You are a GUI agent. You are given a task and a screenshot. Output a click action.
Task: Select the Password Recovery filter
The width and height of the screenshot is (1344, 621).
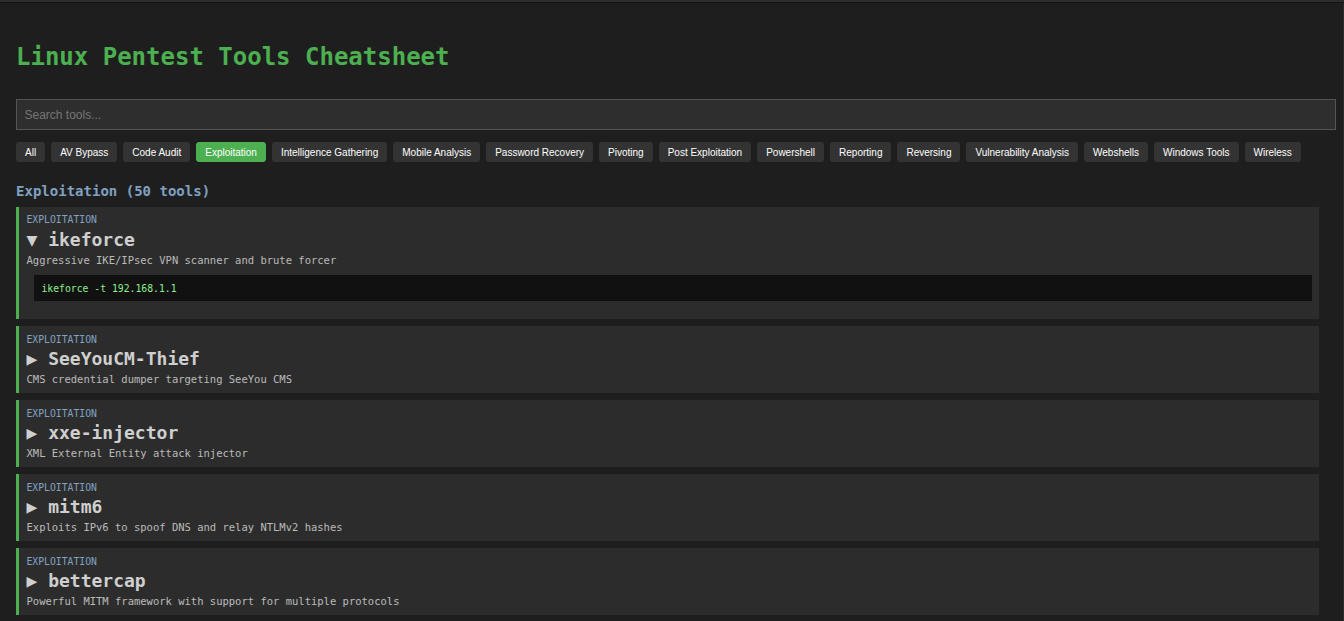539,151
